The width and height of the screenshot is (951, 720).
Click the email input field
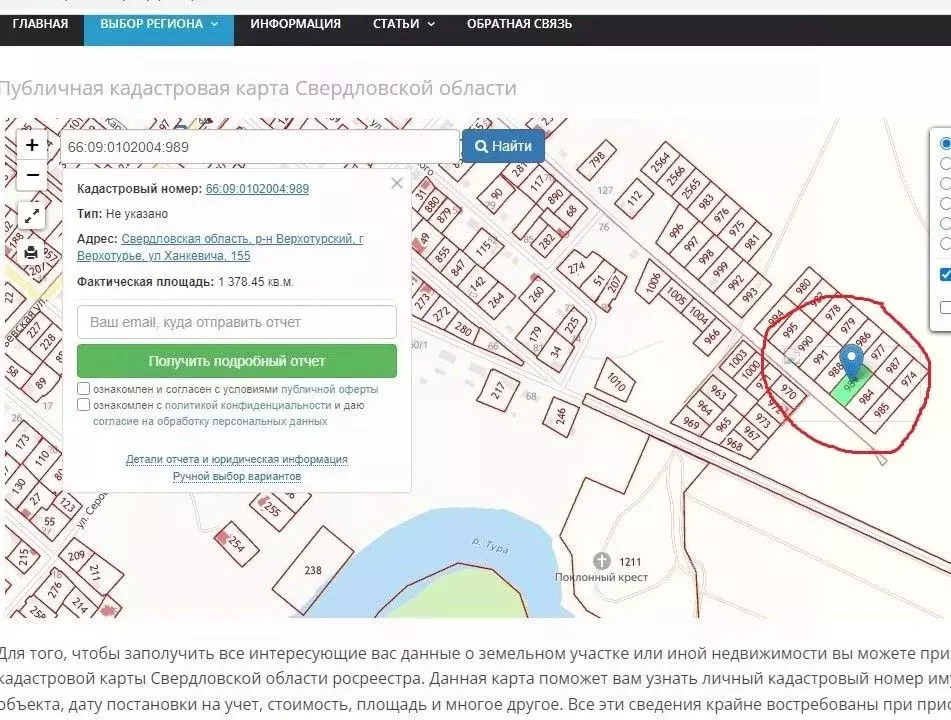[237, 322]
